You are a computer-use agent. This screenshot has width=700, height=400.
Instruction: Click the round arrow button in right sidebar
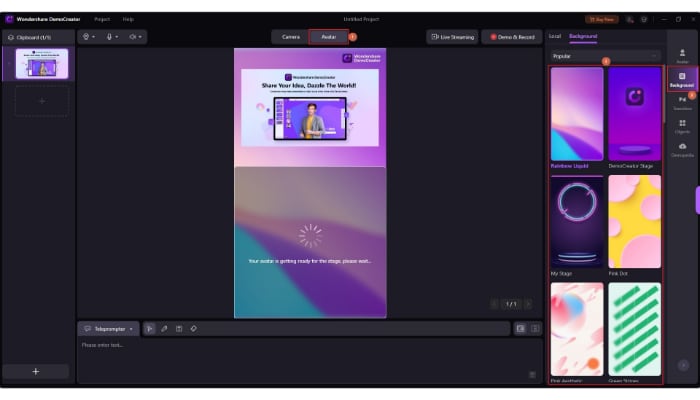pos(683,366)
